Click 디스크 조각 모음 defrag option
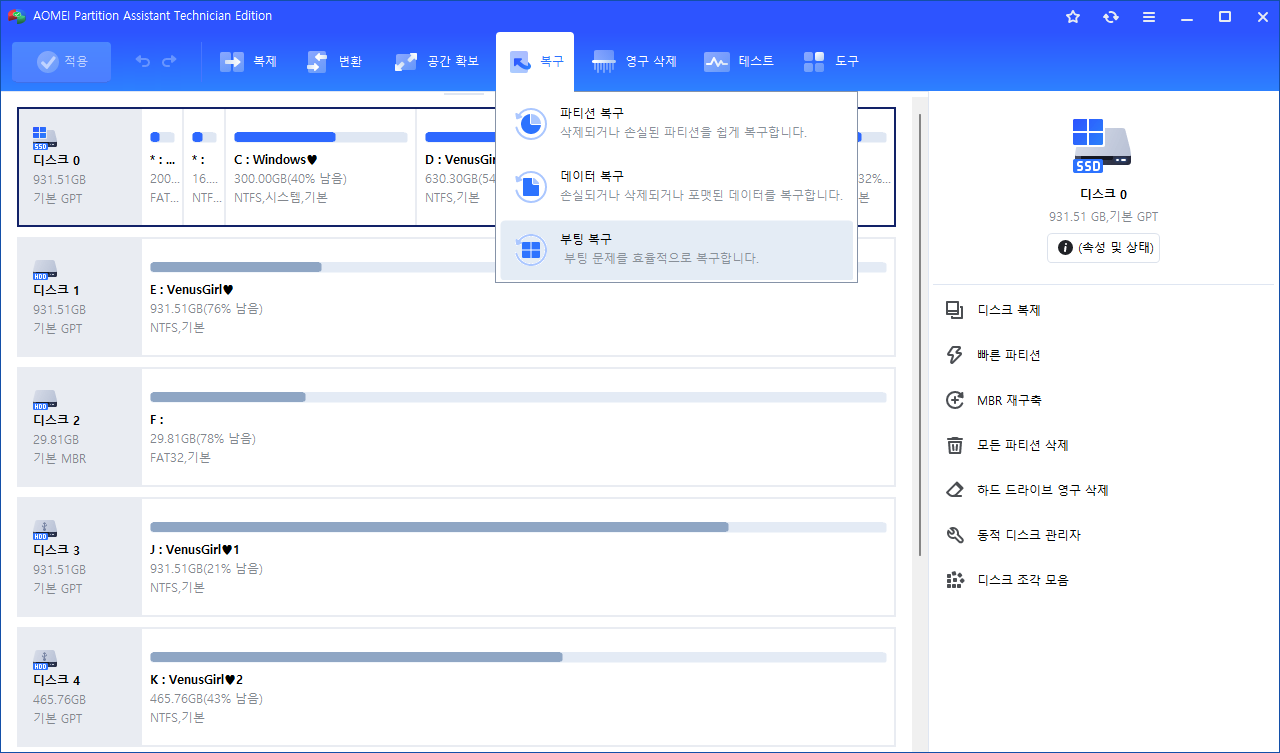The width and height of the screenshot is (1280, 753). pos(1022,580)
